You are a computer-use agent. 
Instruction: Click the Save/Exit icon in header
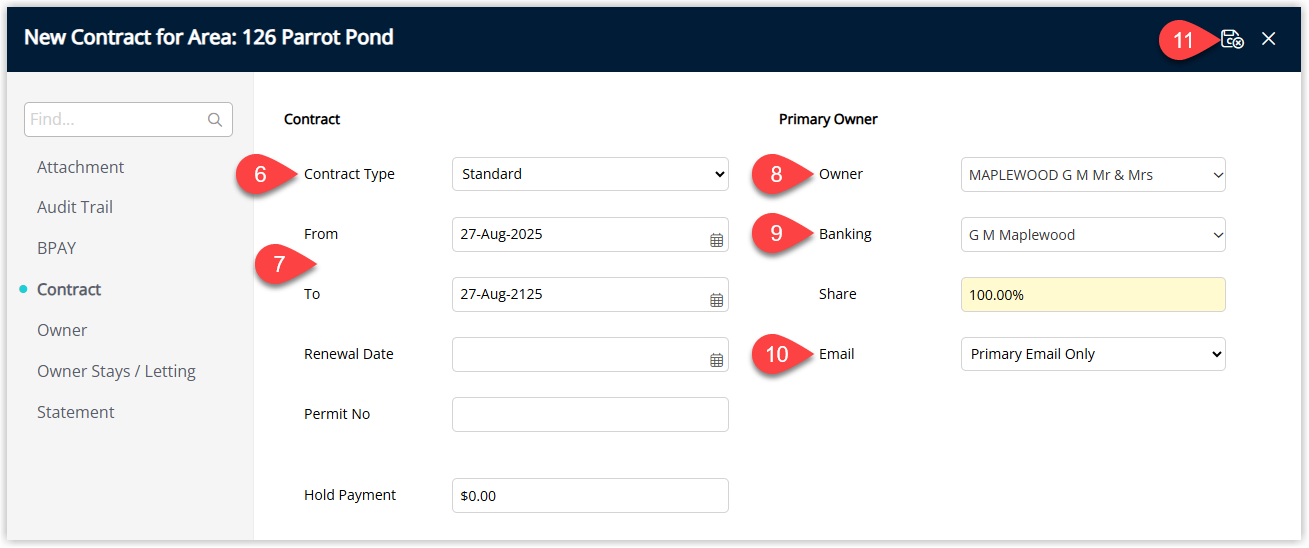coord(1232,39)
